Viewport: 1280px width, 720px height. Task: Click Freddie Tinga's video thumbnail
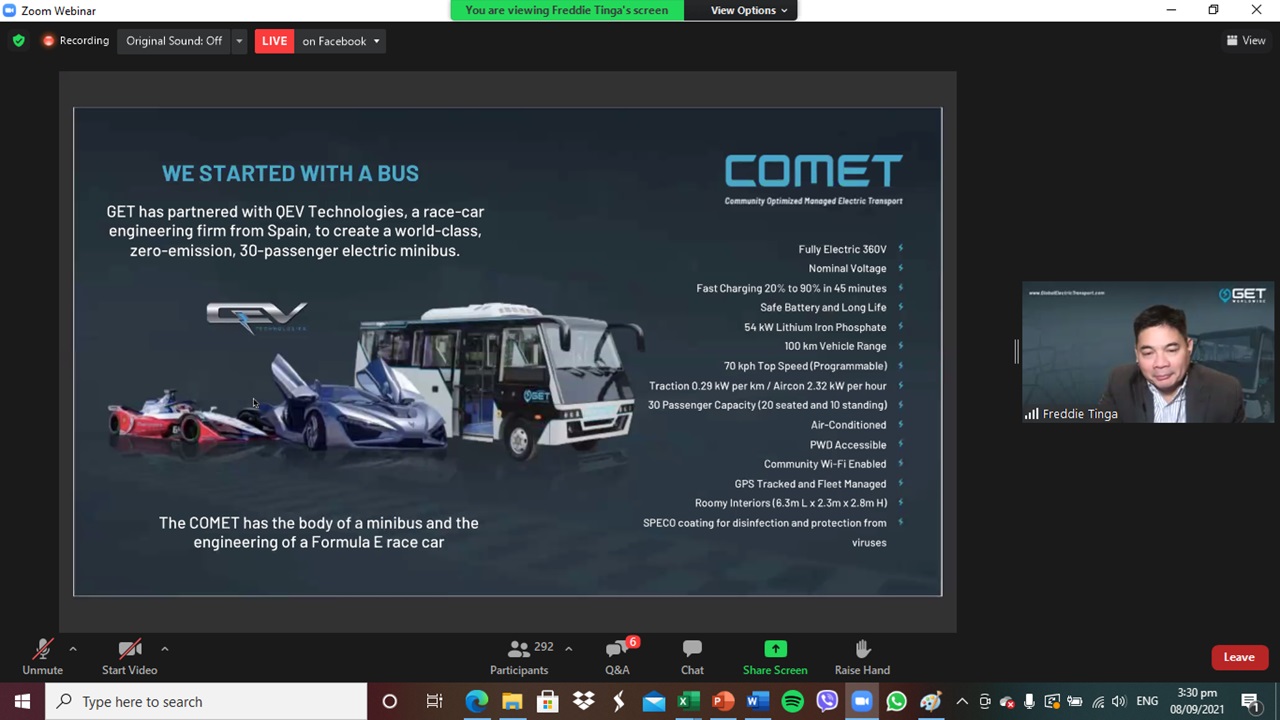(1148, 352)
